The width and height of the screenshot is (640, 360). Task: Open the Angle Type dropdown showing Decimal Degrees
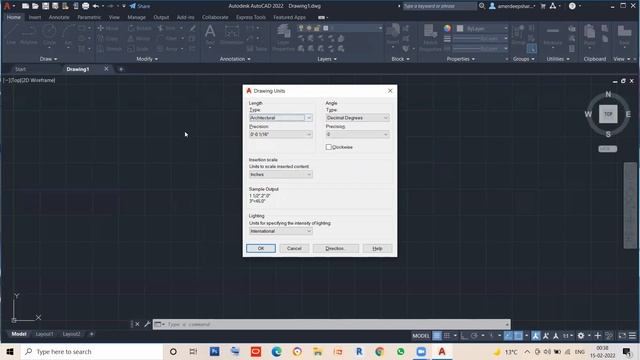coord(358,118)
